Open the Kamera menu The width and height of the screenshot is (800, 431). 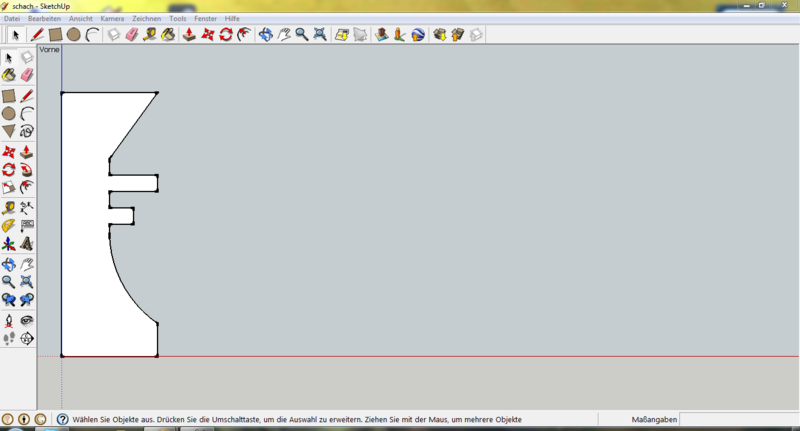(x=112, y=19)
